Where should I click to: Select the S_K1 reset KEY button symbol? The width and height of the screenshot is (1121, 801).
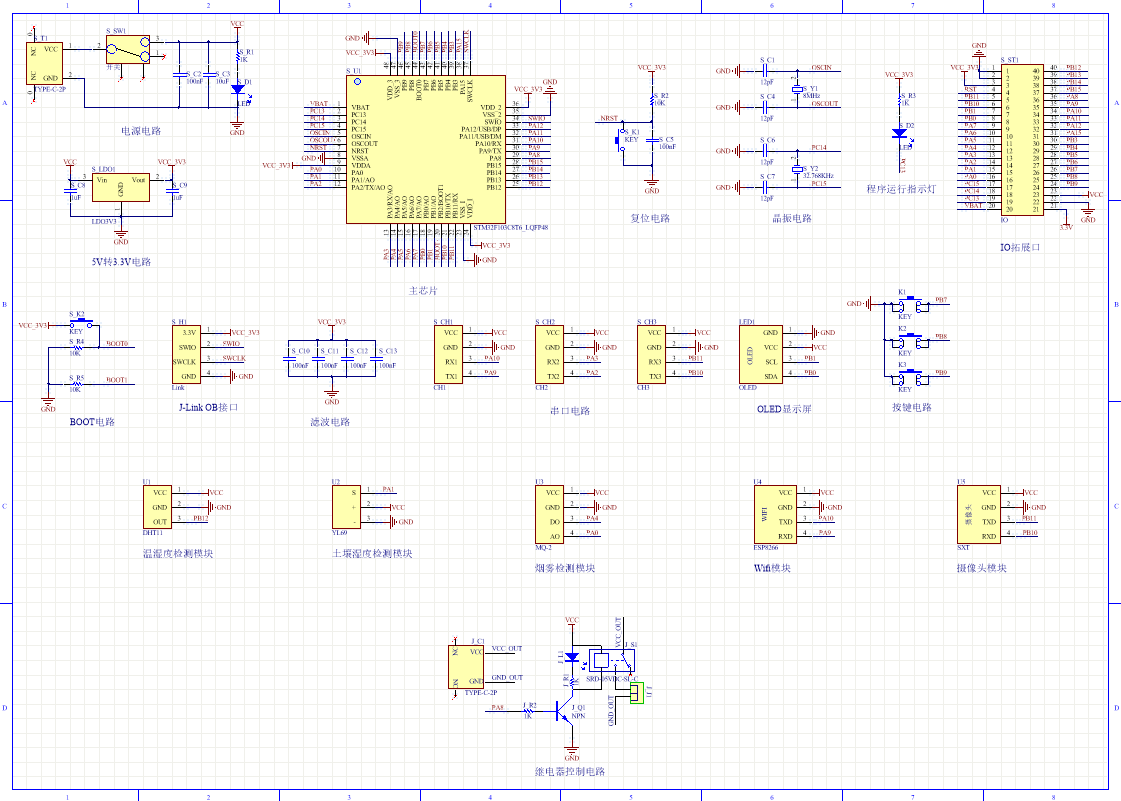(621, 139)
